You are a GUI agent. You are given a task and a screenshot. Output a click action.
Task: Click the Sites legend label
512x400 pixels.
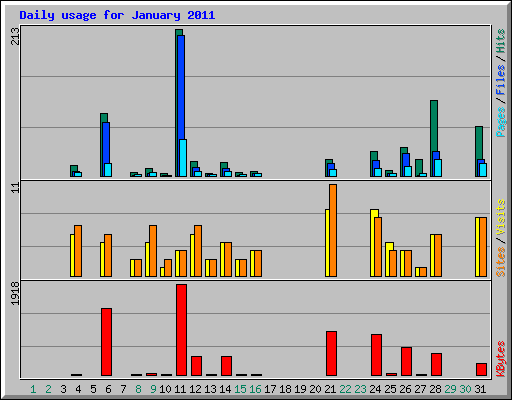(x=501, y=262)
